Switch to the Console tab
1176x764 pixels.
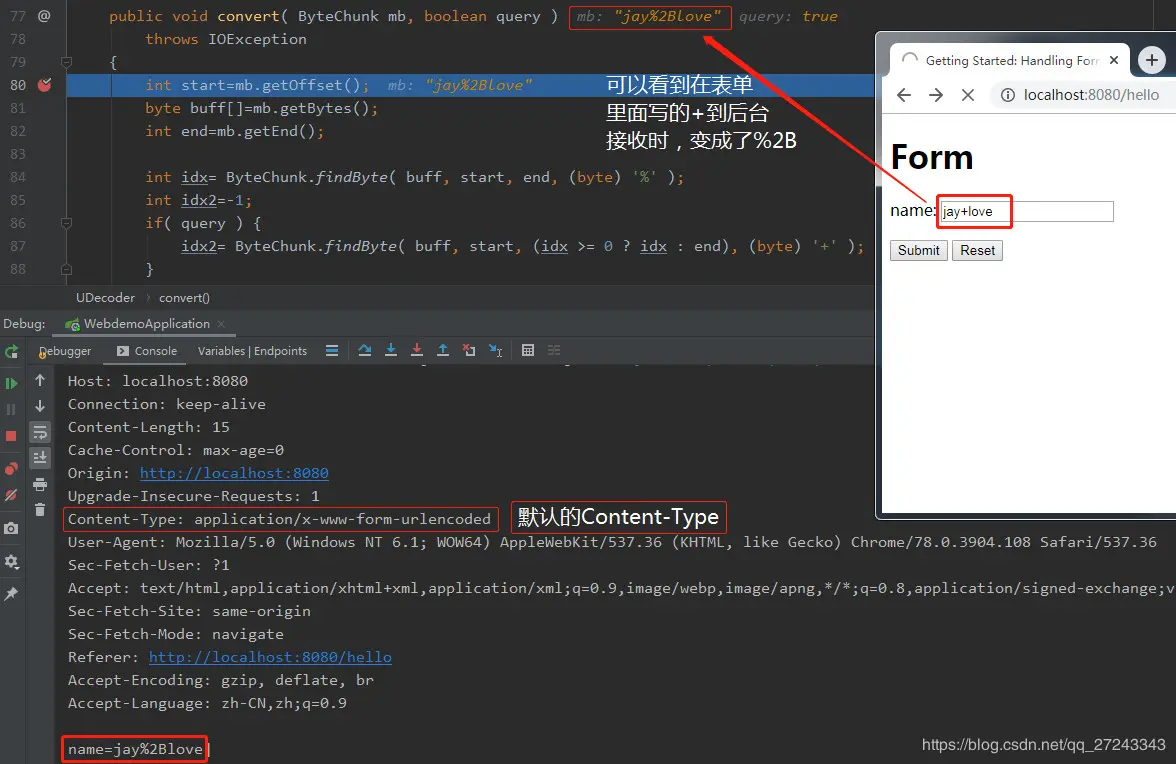[x=147, y=351]
